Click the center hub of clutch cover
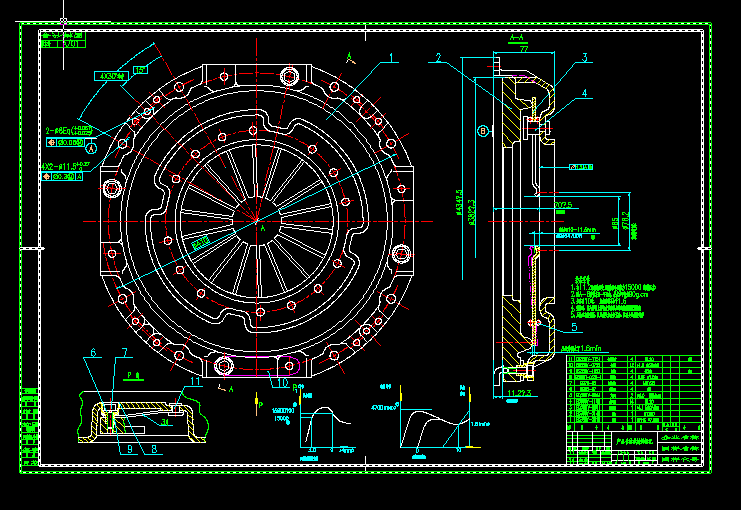741x510 pixels. (257, 221)
